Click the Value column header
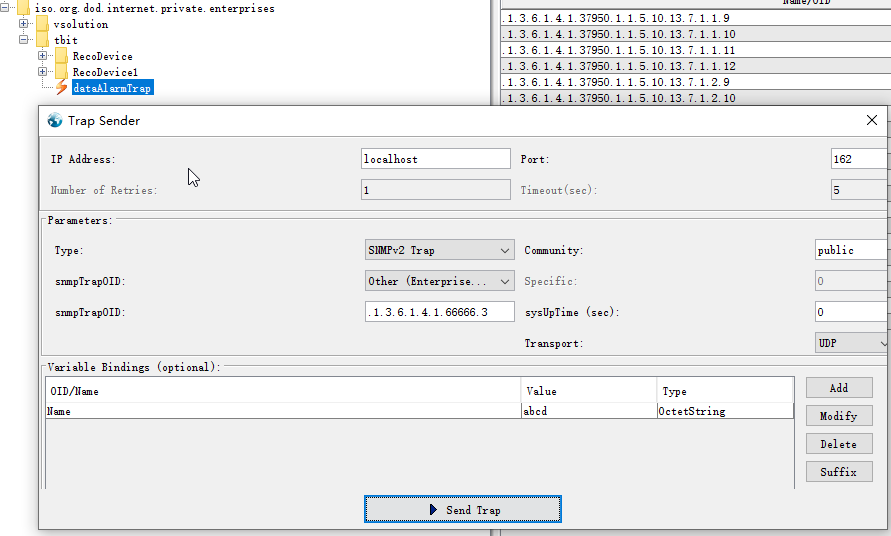The width and height of the screenshot is (891, 536). [x=589, y=391]
